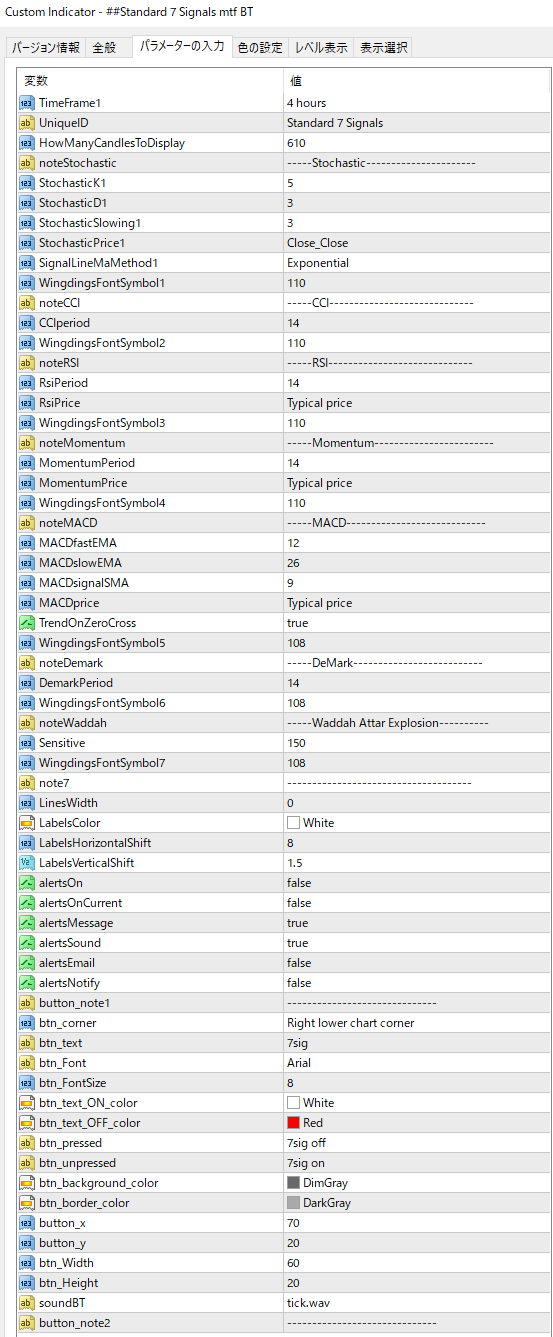The height and width of the screenshot is (1337, 553).
Task: Open the SignalLineMaMethod1 Exponential dropdown
Action: (415, 263)
